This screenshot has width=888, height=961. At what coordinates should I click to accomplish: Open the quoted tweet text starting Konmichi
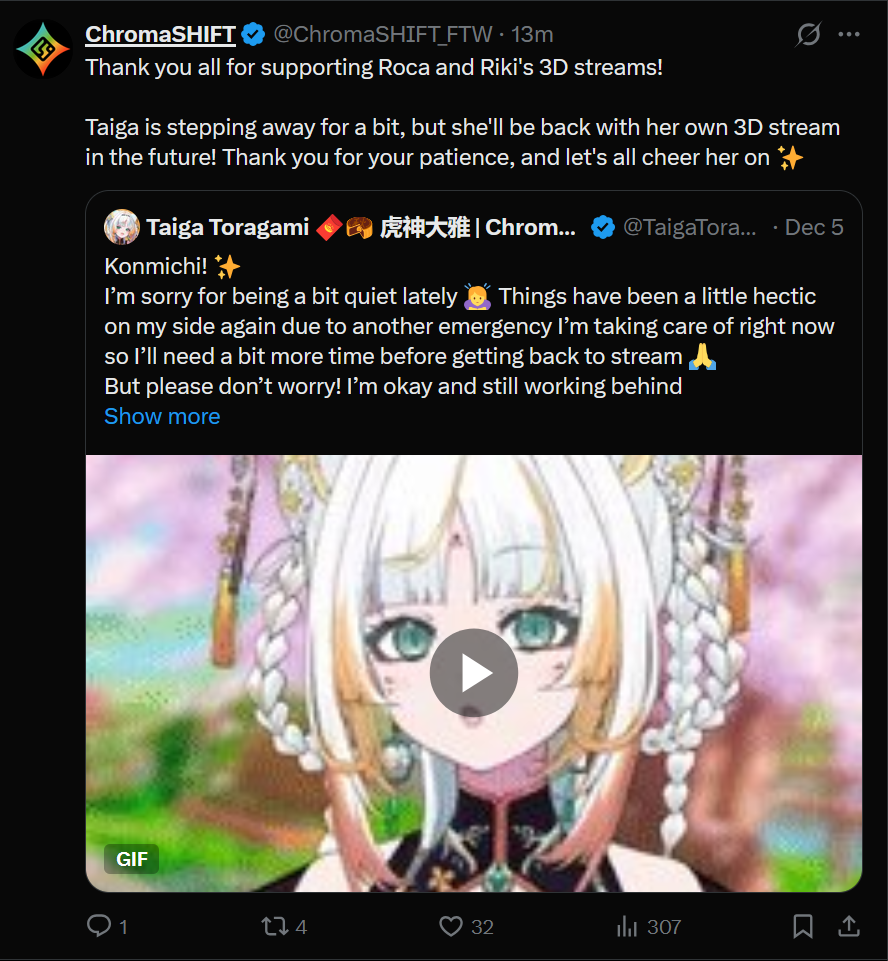469,326
